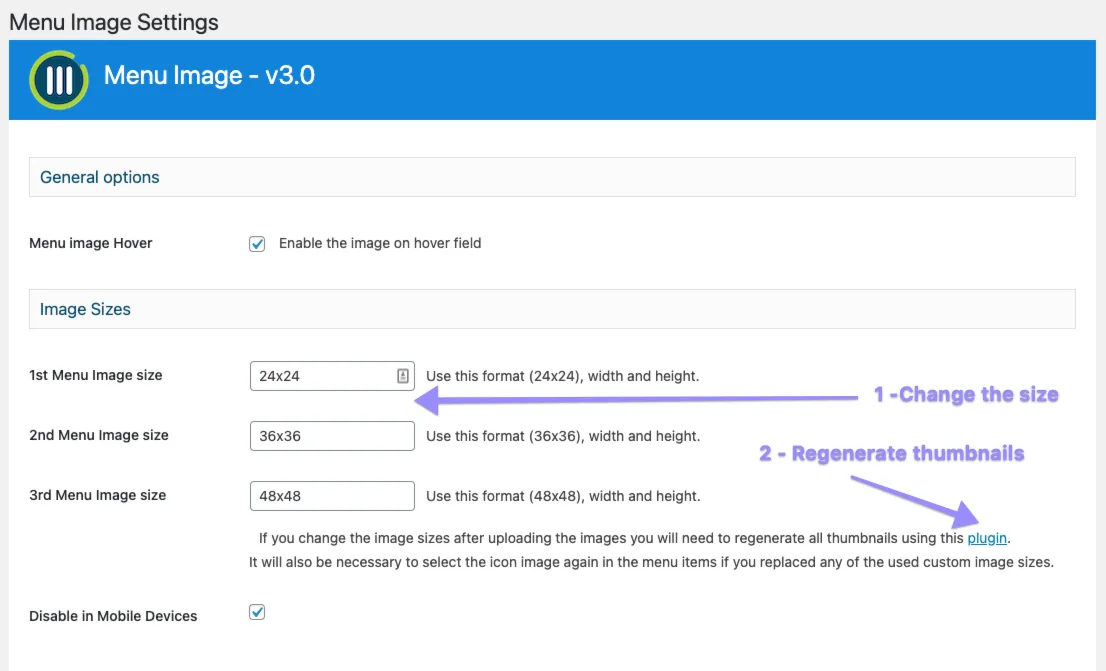Viewport: 1106px width, 671px height.
Task: Toggle the Menu image Hover checkbox
Action: click(x=257, y=243)
